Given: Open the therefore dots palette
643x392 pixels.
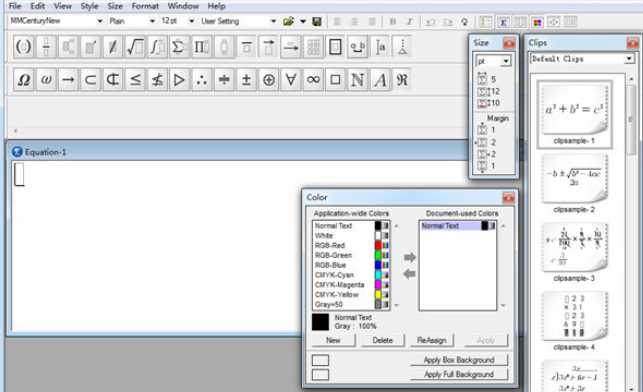Looking at the screenshot, I should click(x=201, y=80).
